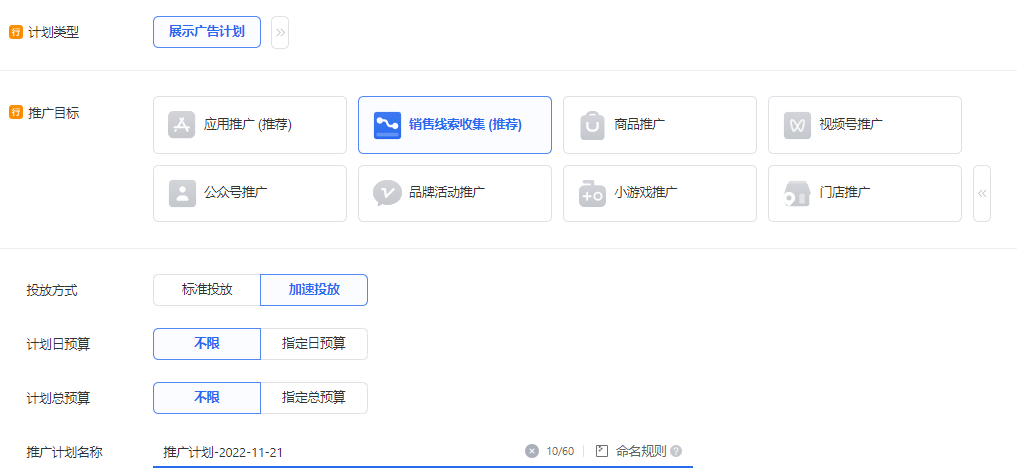Click the 投放方式 label
1017x476 pixels.
pyautogui.click(x=52, y=291)
